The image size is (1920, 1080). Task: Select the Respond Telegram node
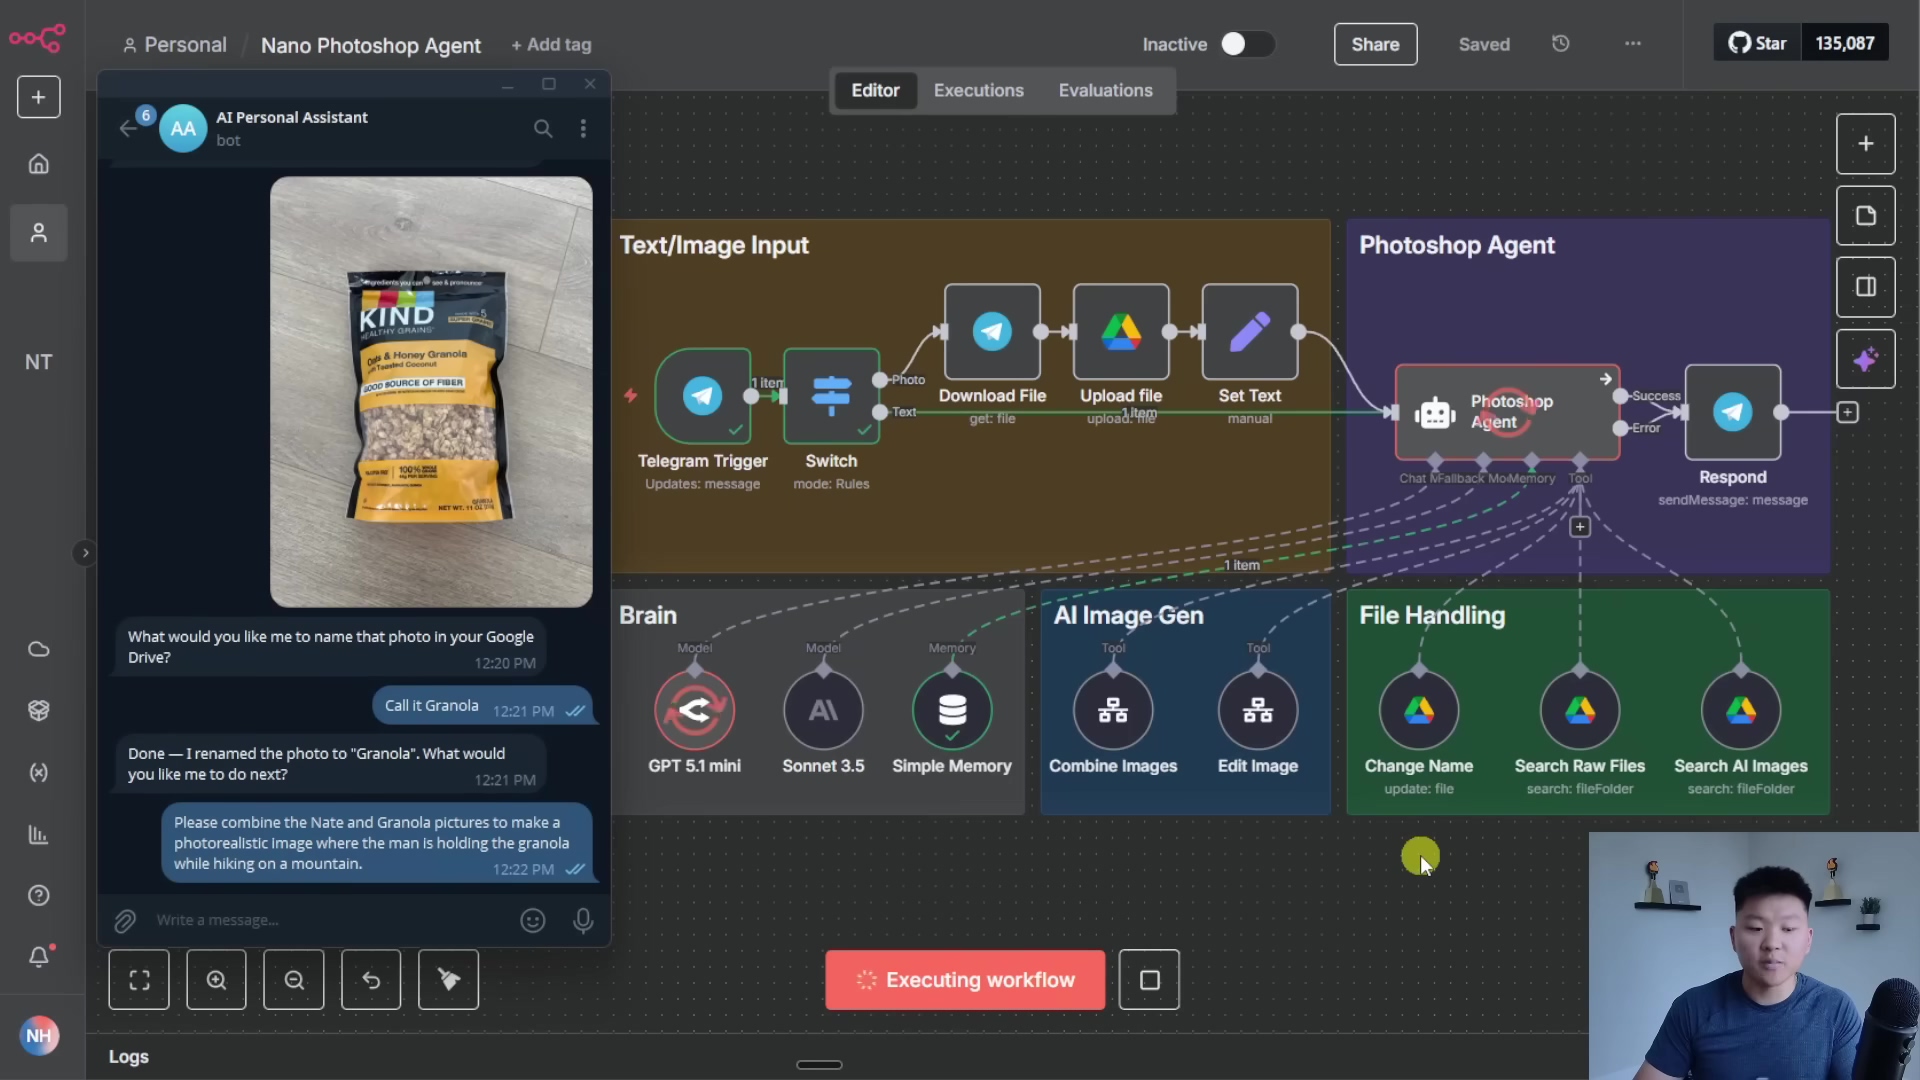coord(1733,412)
